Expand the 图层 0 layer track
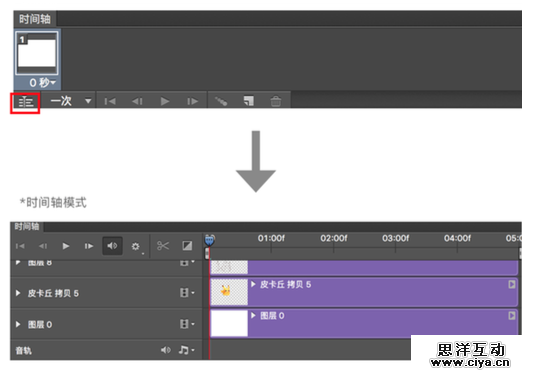This screenshot has width=539, height=378. (x=18, y=324)
